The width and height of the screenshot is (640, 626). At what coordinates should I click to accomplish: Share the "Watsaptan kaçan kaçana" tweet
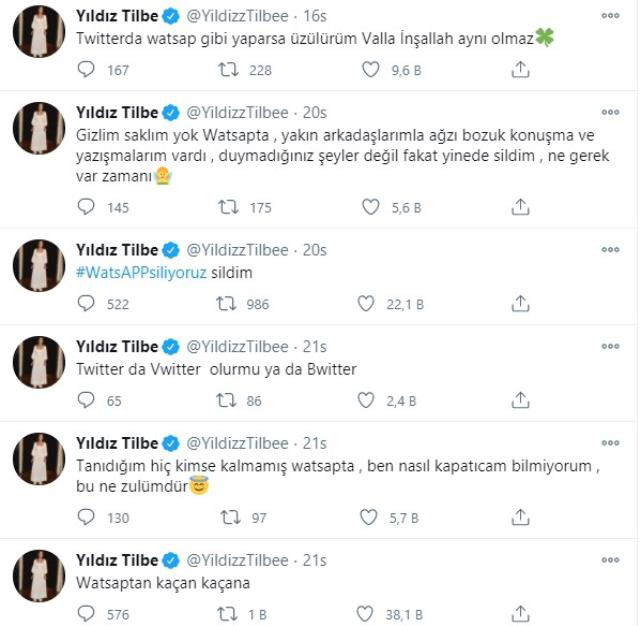pos(519,614)
